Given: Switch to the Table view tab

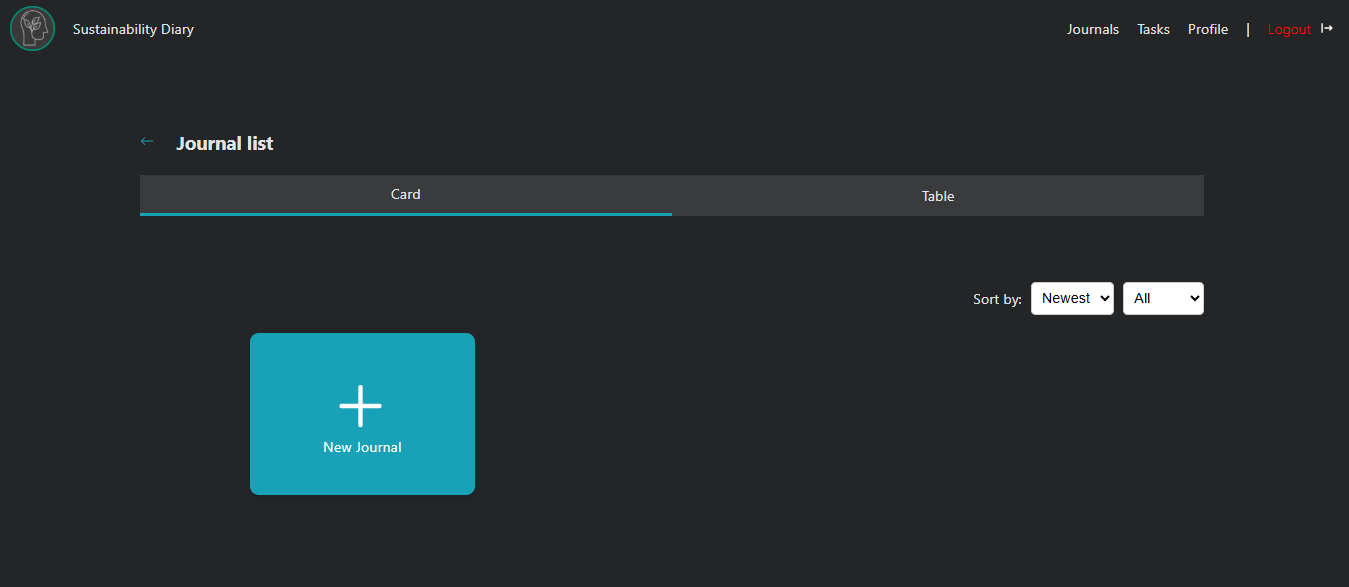Looking at the screenshot, I should (937, 196).
